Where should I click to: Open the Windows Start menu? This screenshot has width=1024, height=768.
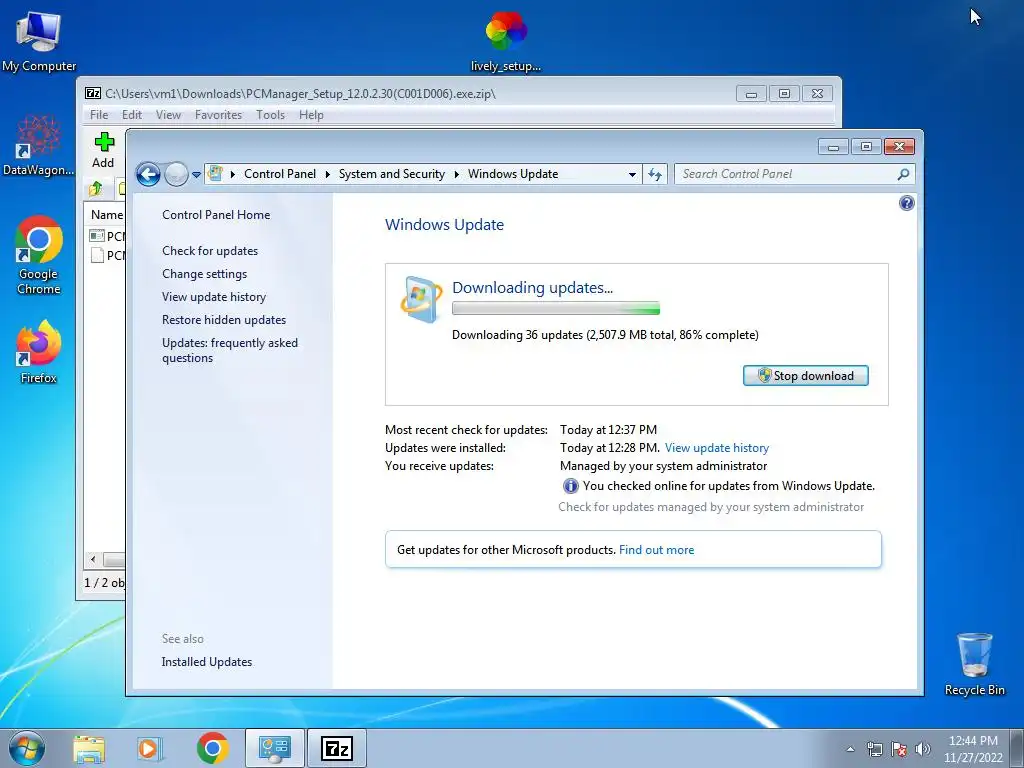pyautogui.click(x=27, y=748)
